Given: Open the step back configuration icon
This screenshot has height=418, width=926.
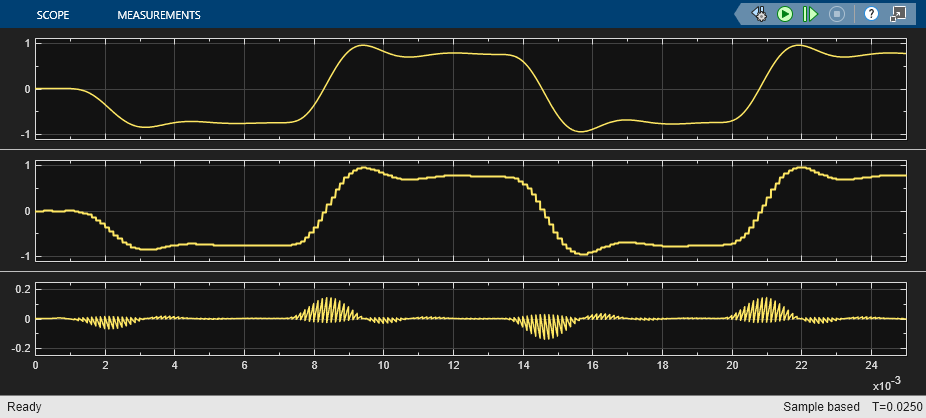Looking at the screenshot, I should tap(759, 14).
